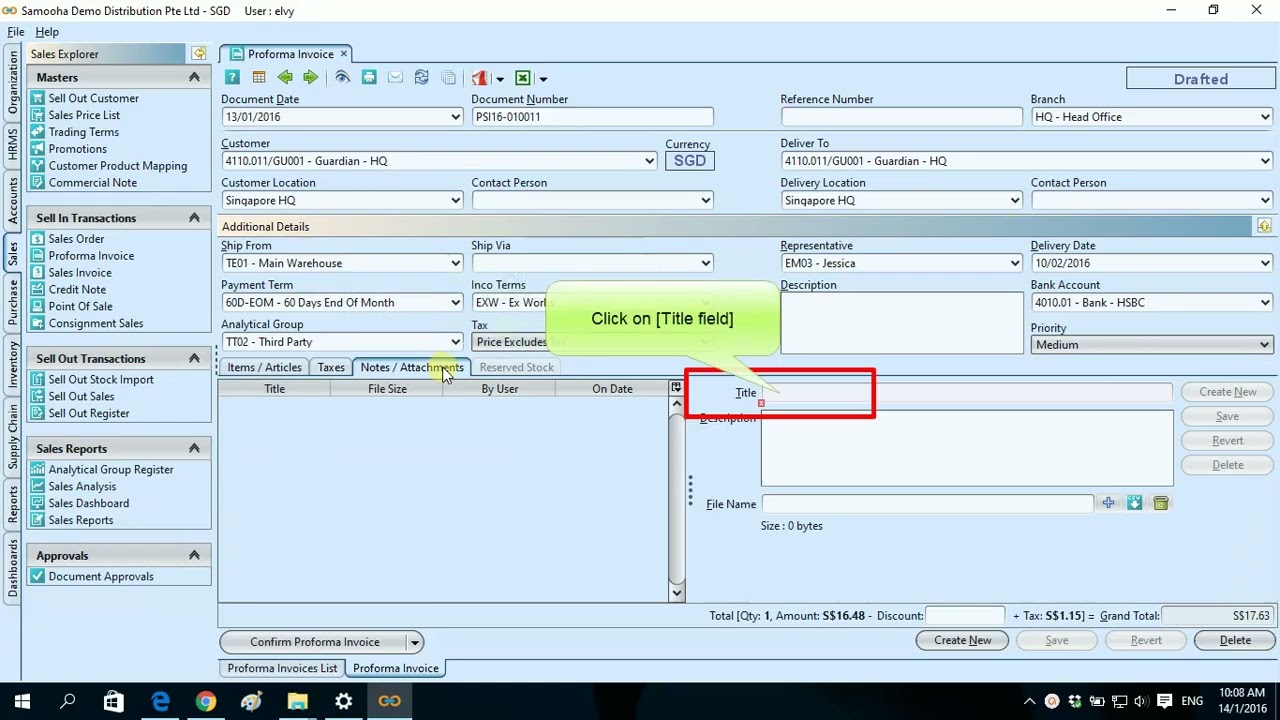The image size is (1280, 720).
Task: Open Google Chrome from the taskbar
Action: [205, 701]
